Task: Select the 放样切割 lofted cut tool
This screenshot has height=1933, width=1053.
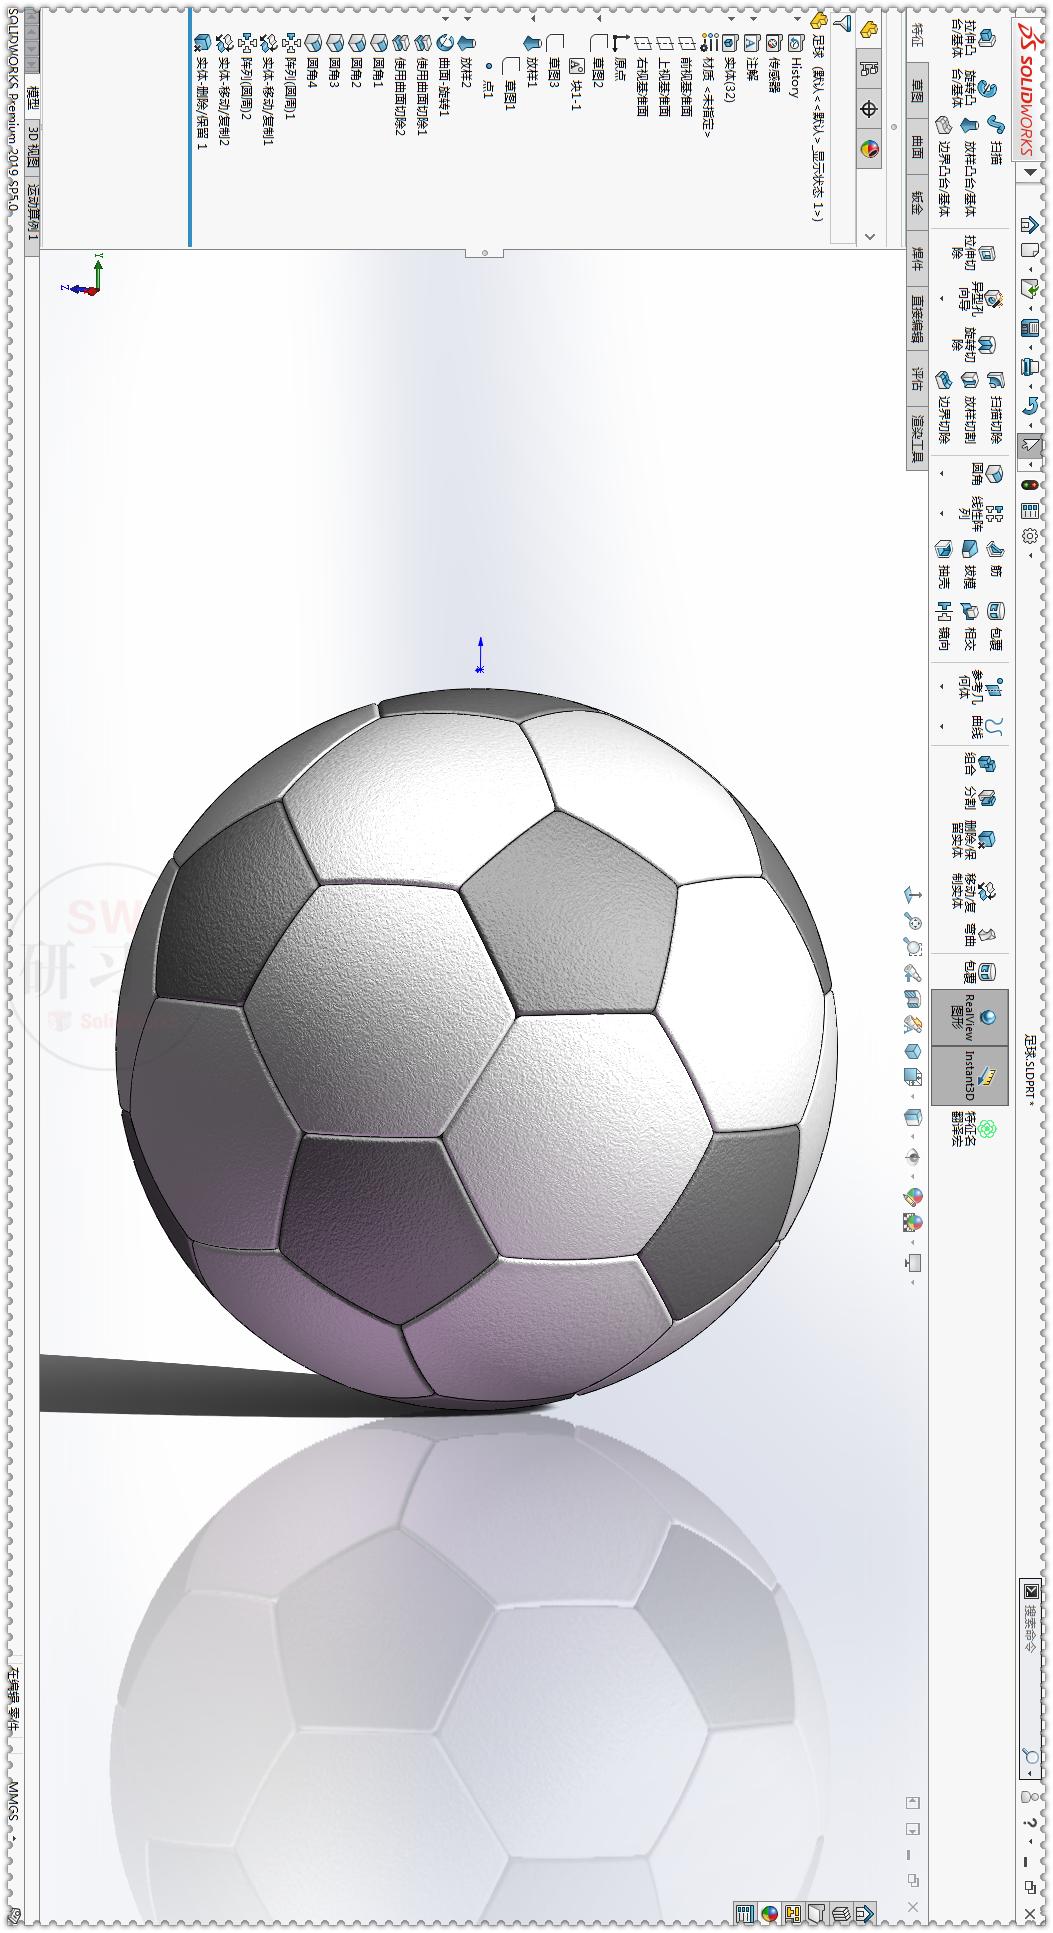Action: coord(968,407)
